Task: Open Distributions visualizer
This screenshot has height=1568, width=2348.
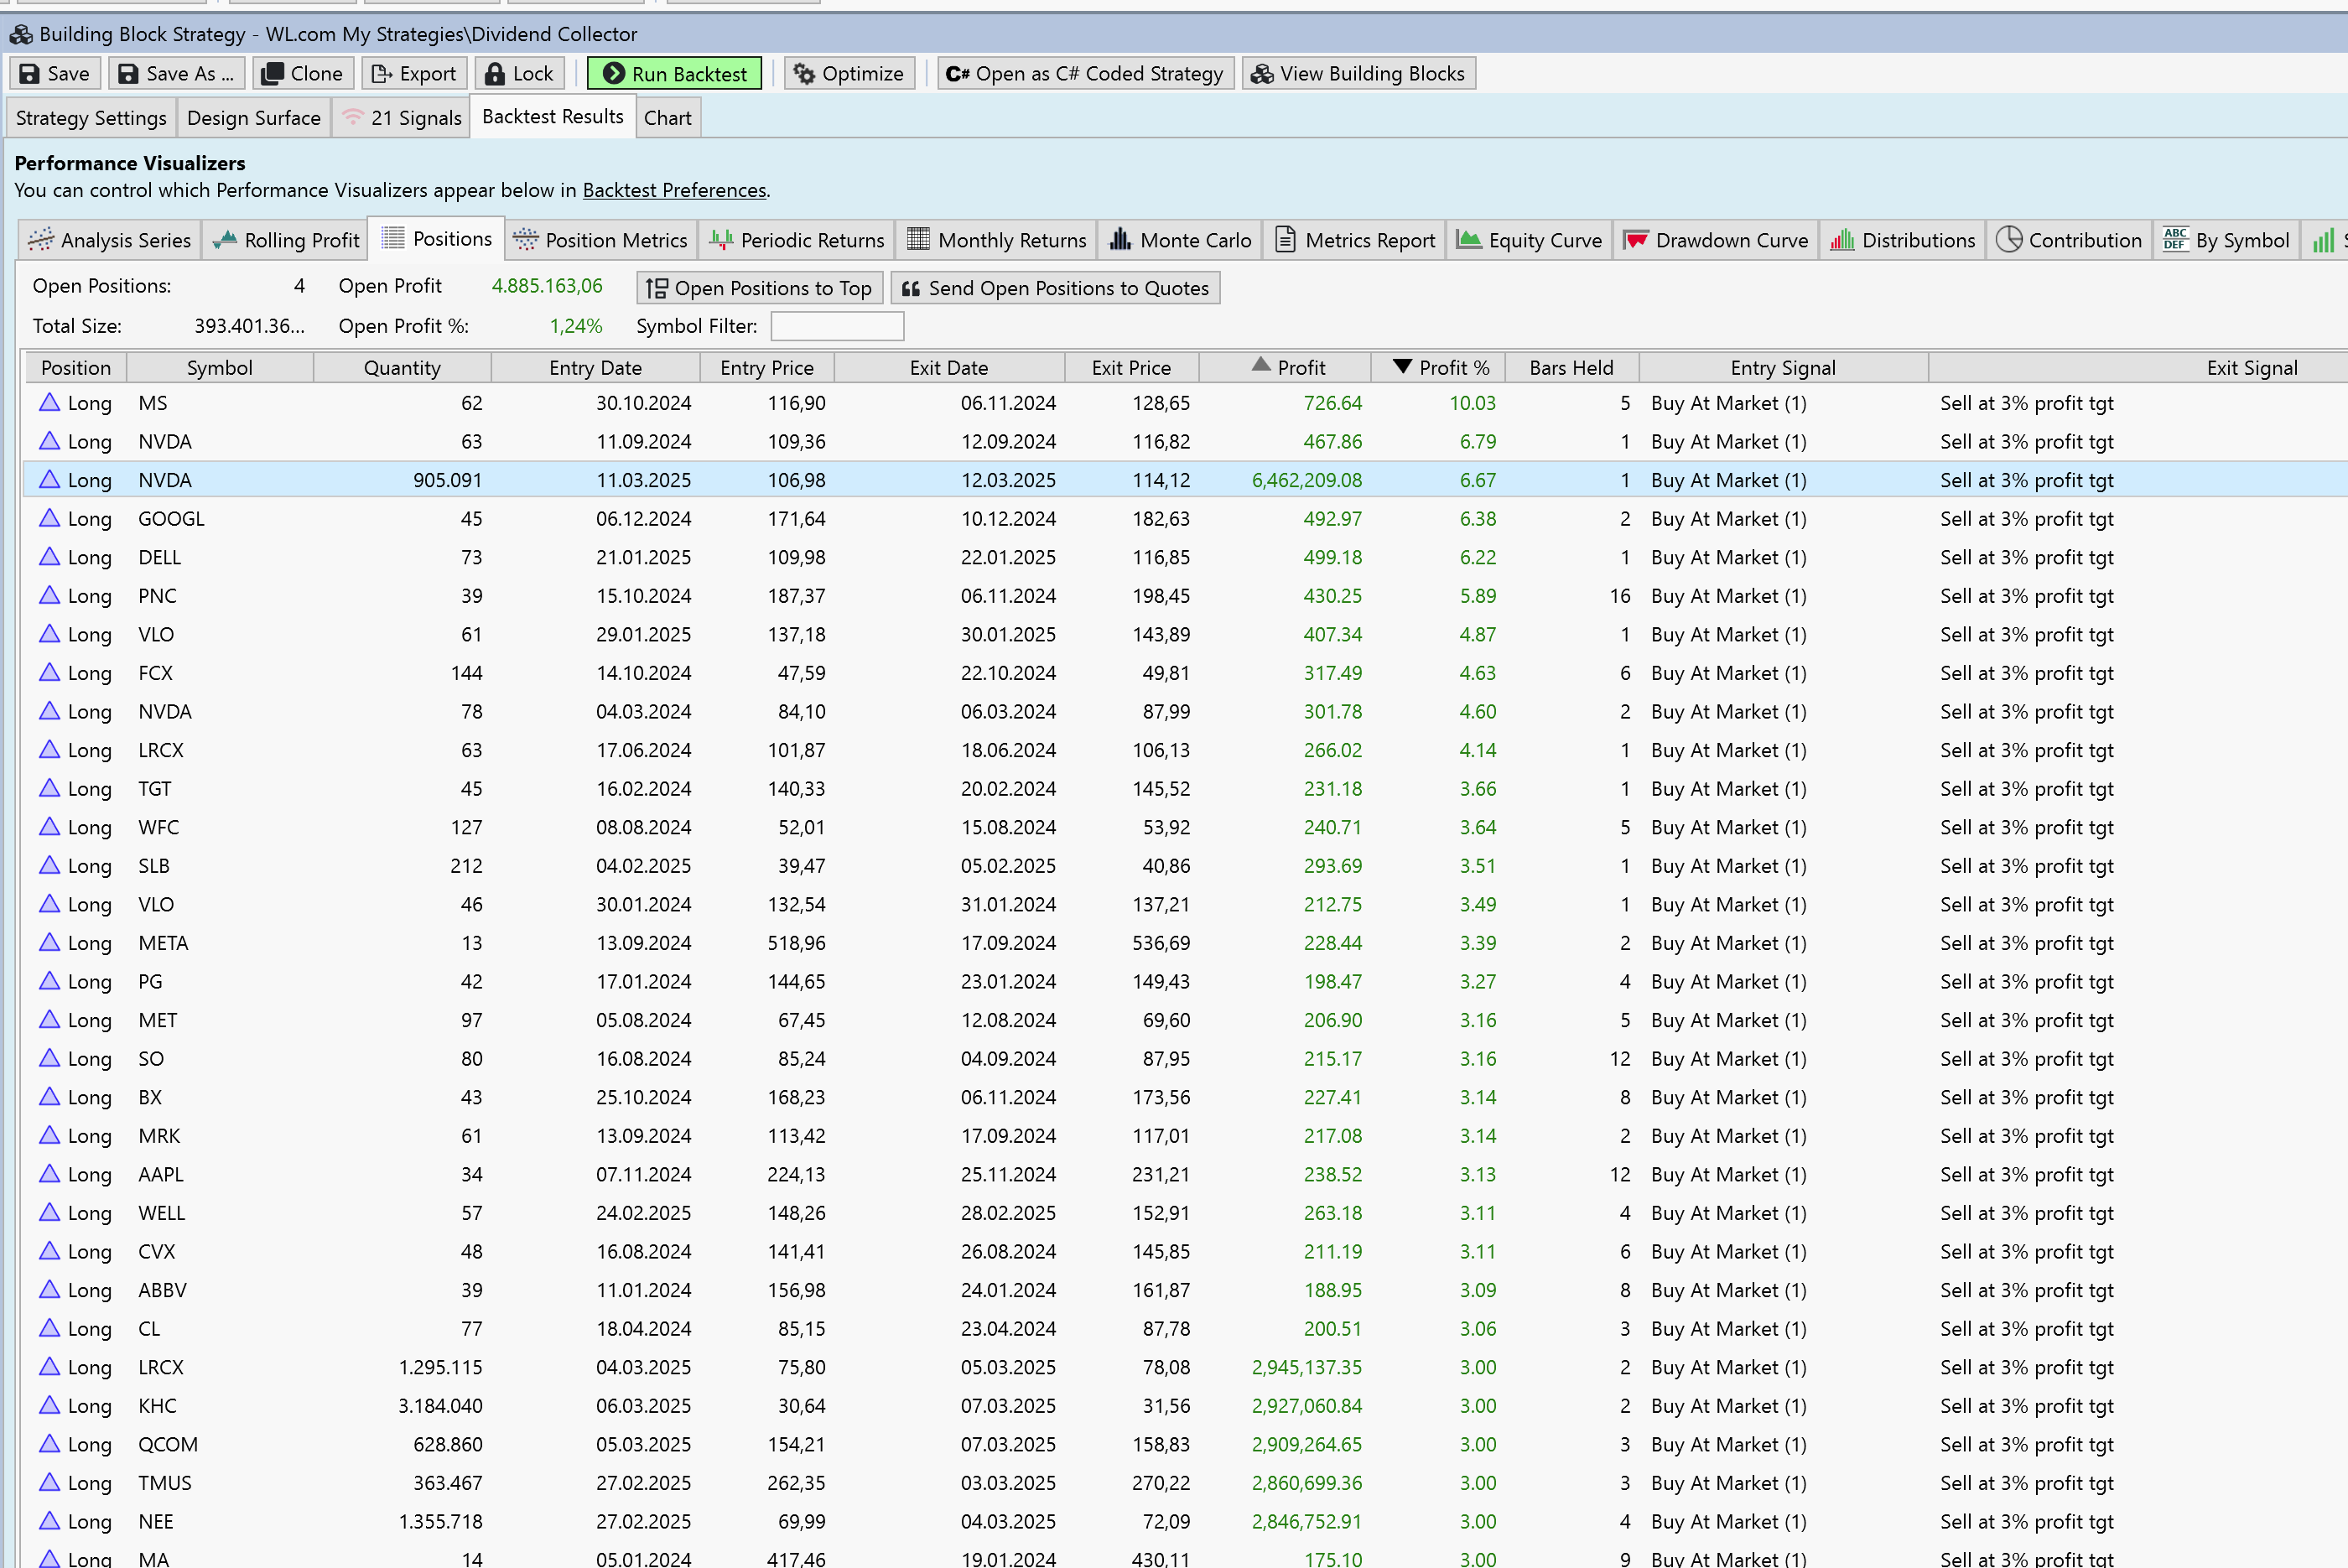Action: coord(1902,240)
